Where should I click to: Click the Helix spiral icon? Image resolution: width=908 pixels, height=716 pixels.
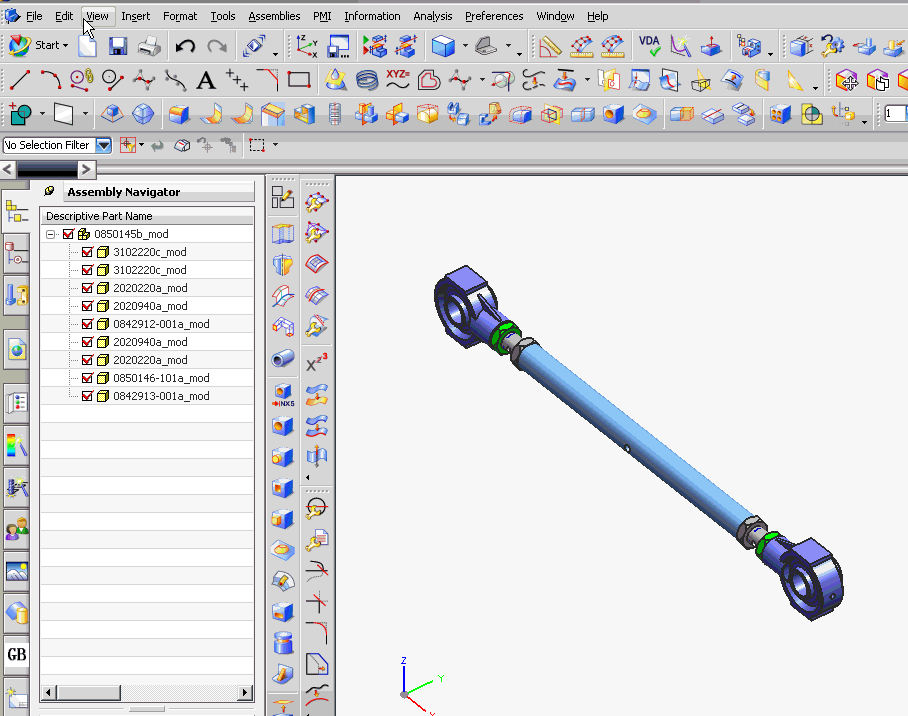pos(367,80)
